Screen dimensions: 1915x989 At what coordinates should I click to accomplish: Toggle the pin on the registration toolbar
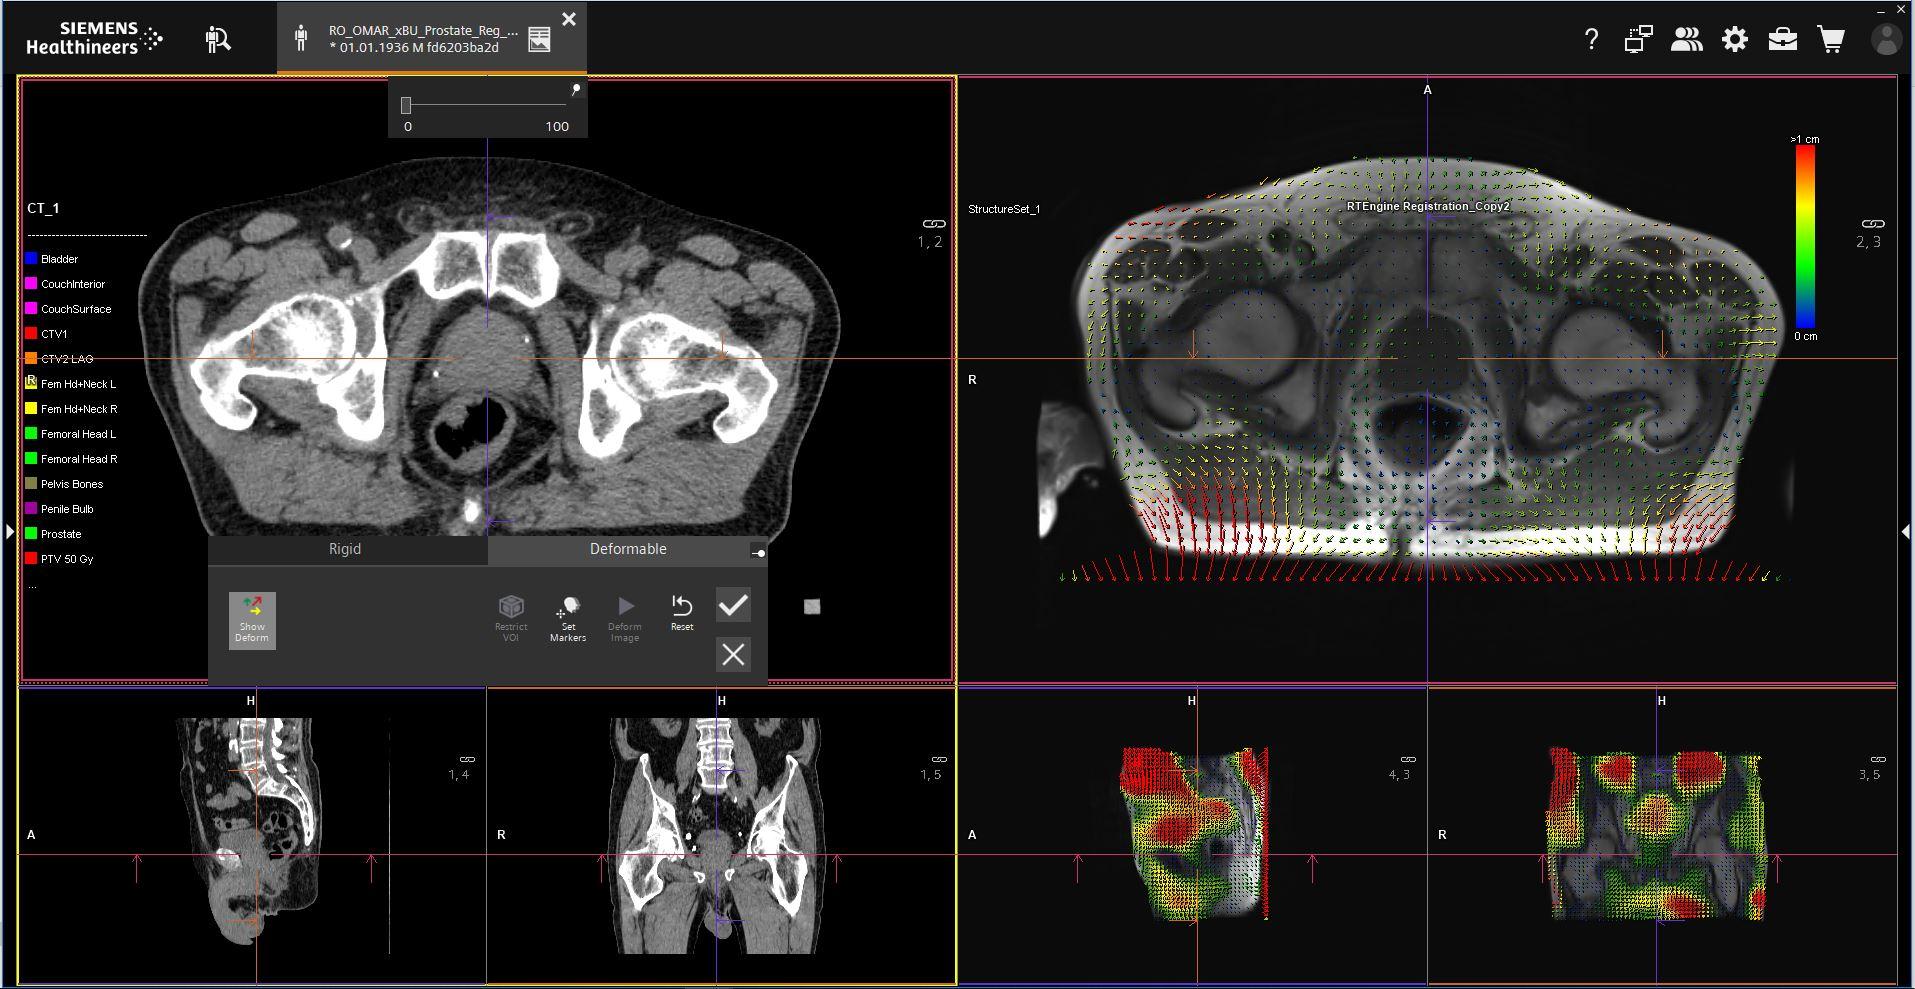[758, 553]
